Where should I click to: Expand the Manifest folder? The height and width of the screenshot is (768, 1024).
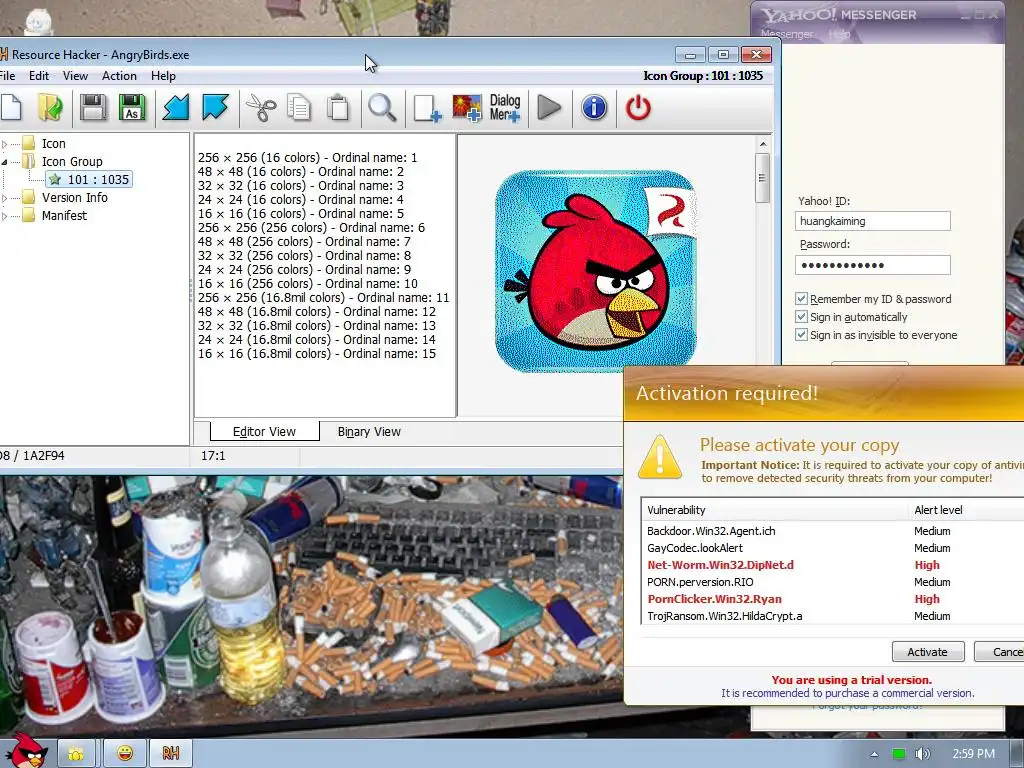[x=5, y=216]
